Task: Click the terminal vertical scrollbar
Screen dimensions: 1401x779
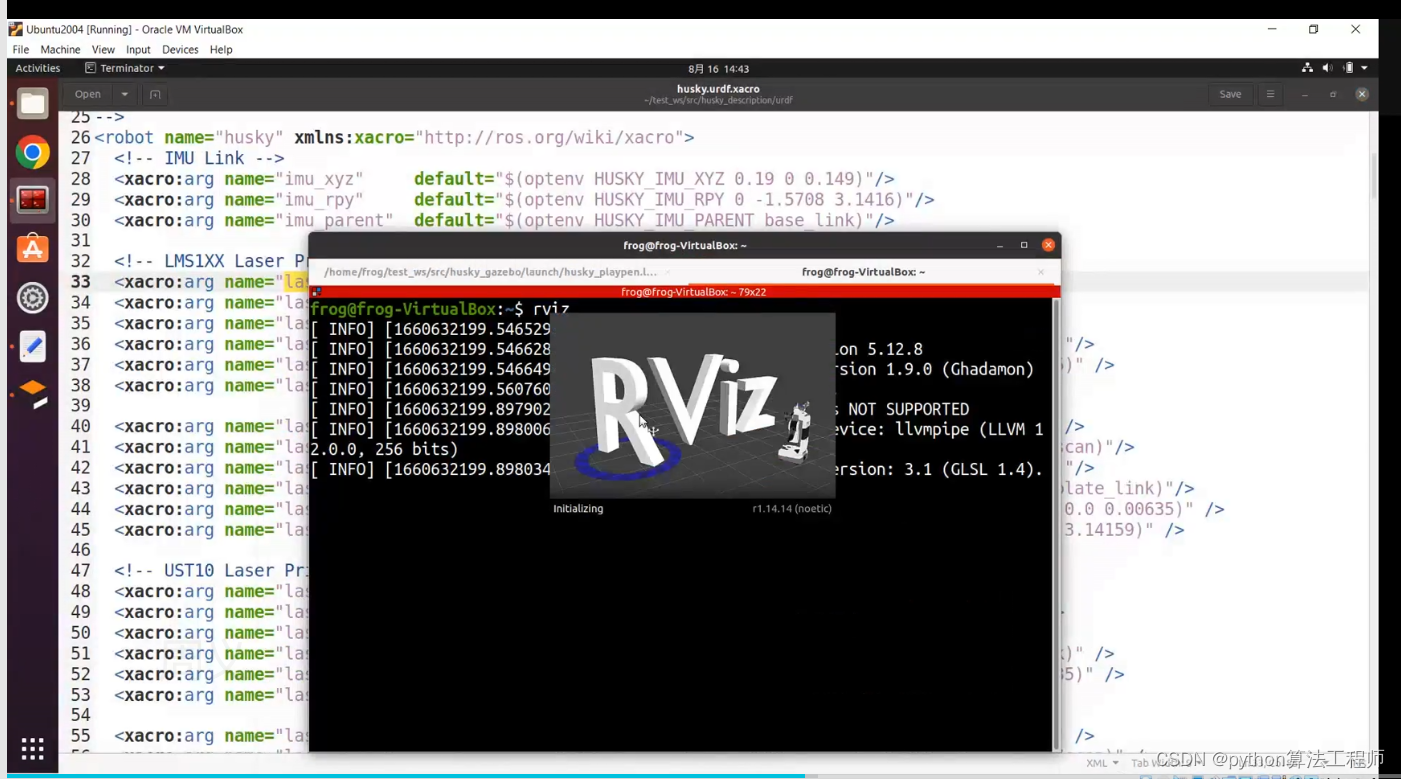Action: click(1055, 524)
